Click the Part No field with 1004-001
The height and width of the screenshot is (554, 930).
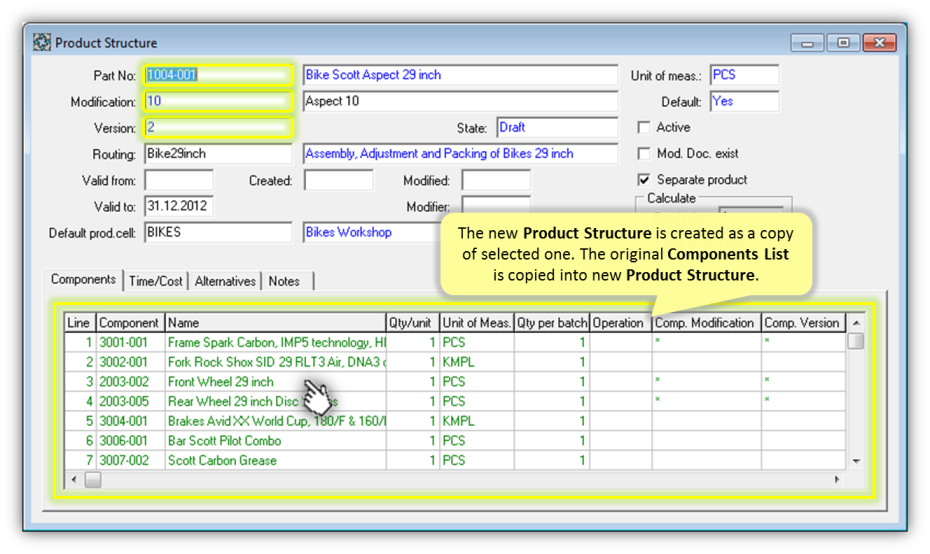click(x=218, y=75)
